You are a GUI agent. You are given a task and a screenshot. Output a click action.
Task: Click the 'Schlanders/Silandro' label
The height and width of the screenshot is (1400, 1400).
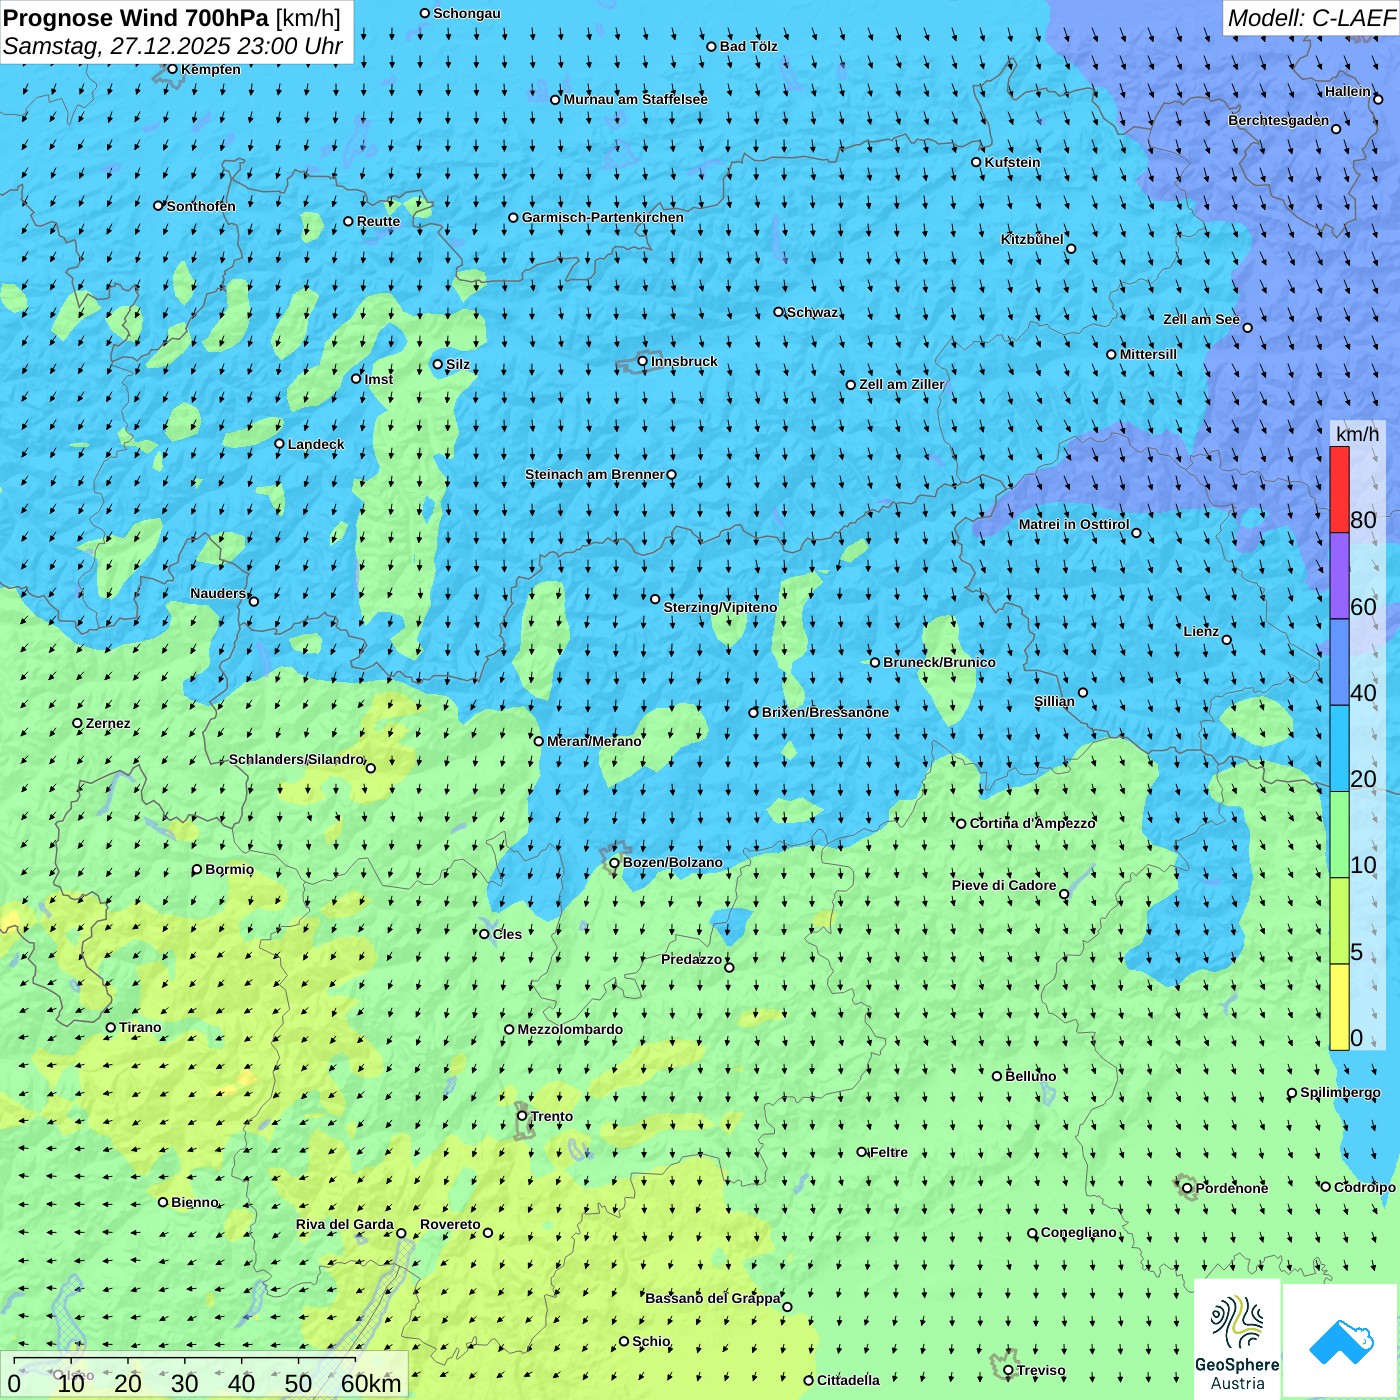click(x=297, y=759)
